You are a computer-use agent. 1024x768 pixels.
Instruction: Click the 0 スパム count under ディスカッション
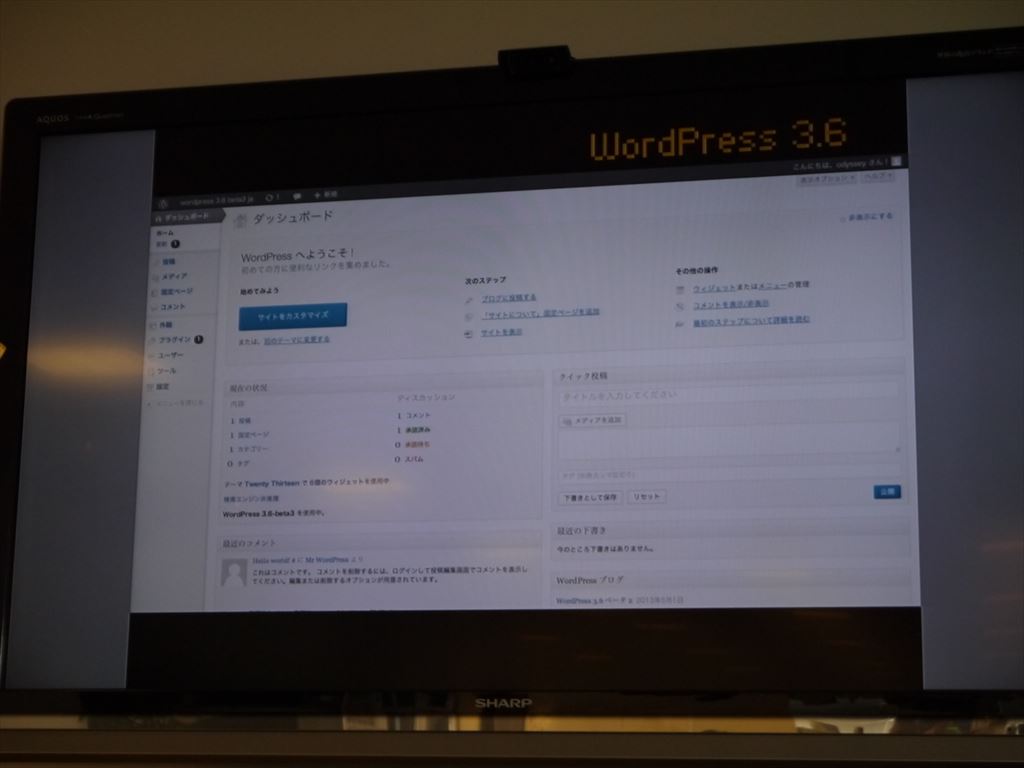point(409,460)
